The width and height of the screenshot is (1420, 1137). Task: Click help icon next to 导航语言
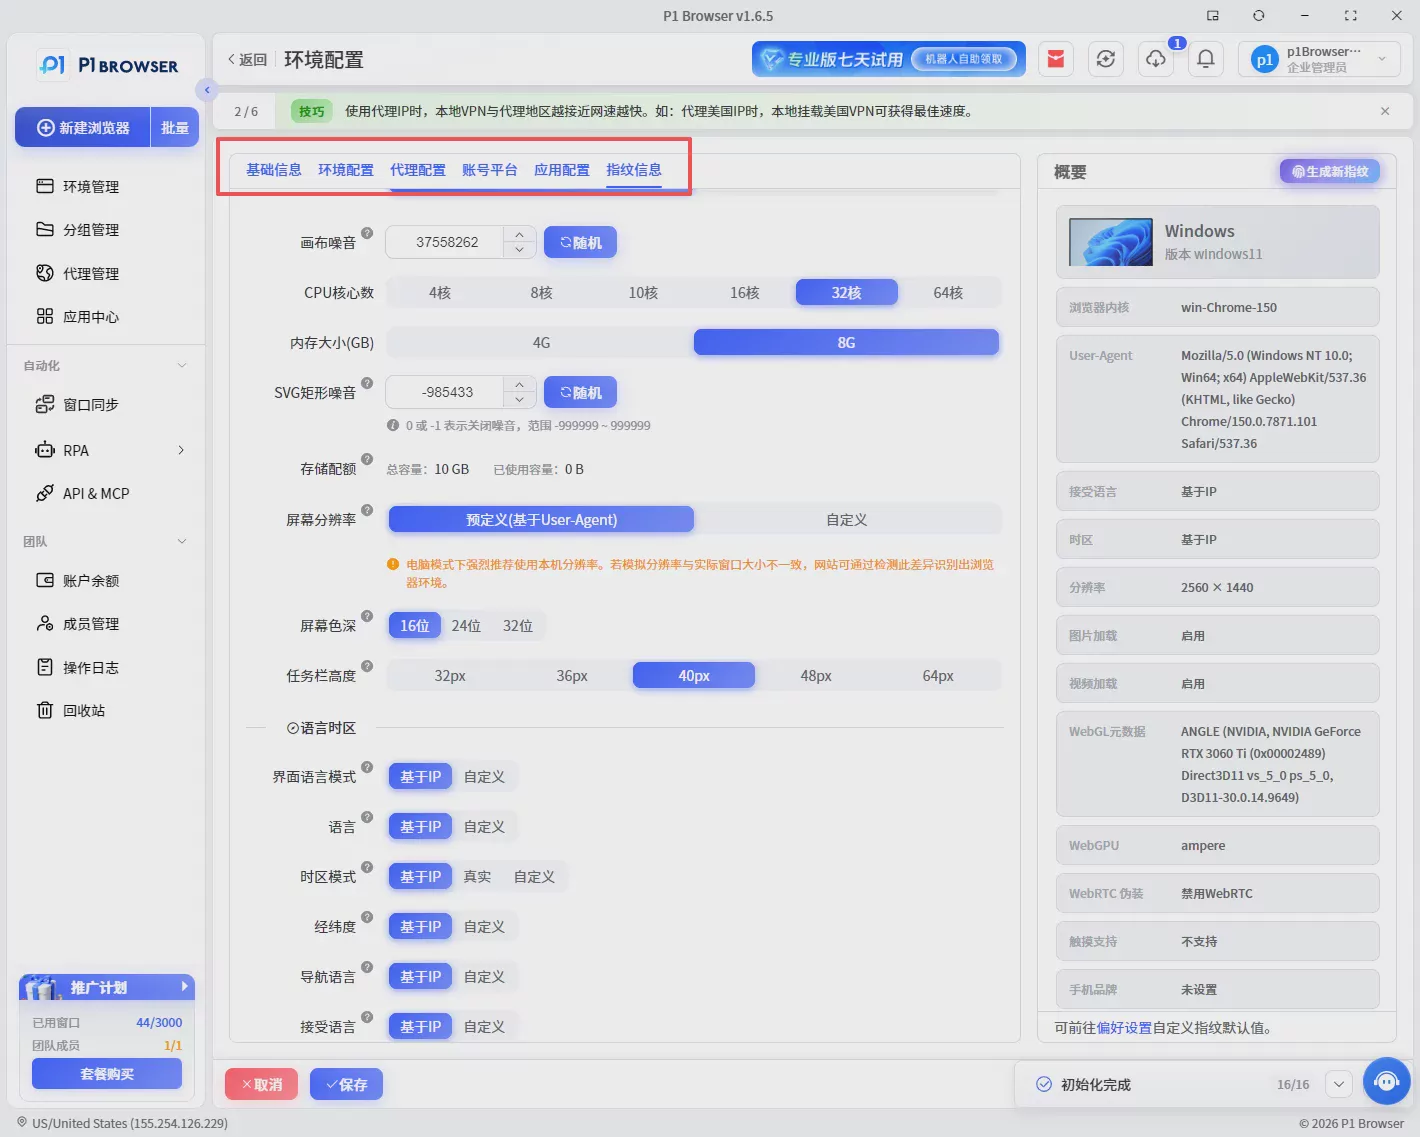point(367,967)
